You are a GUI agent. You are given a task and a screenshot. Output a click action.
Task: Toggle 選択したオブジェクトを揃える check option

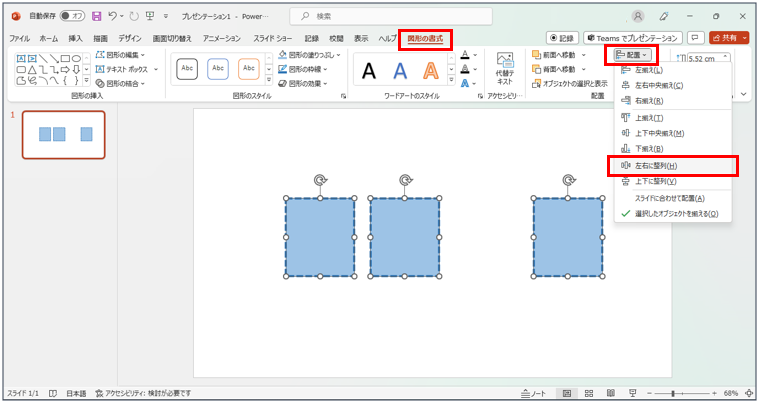675,214
